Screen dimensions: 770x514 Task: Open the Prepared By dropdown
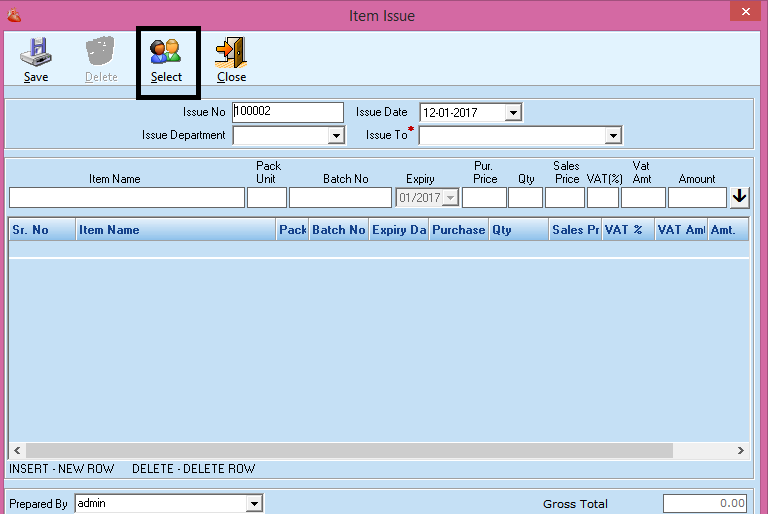pos(254,504)
